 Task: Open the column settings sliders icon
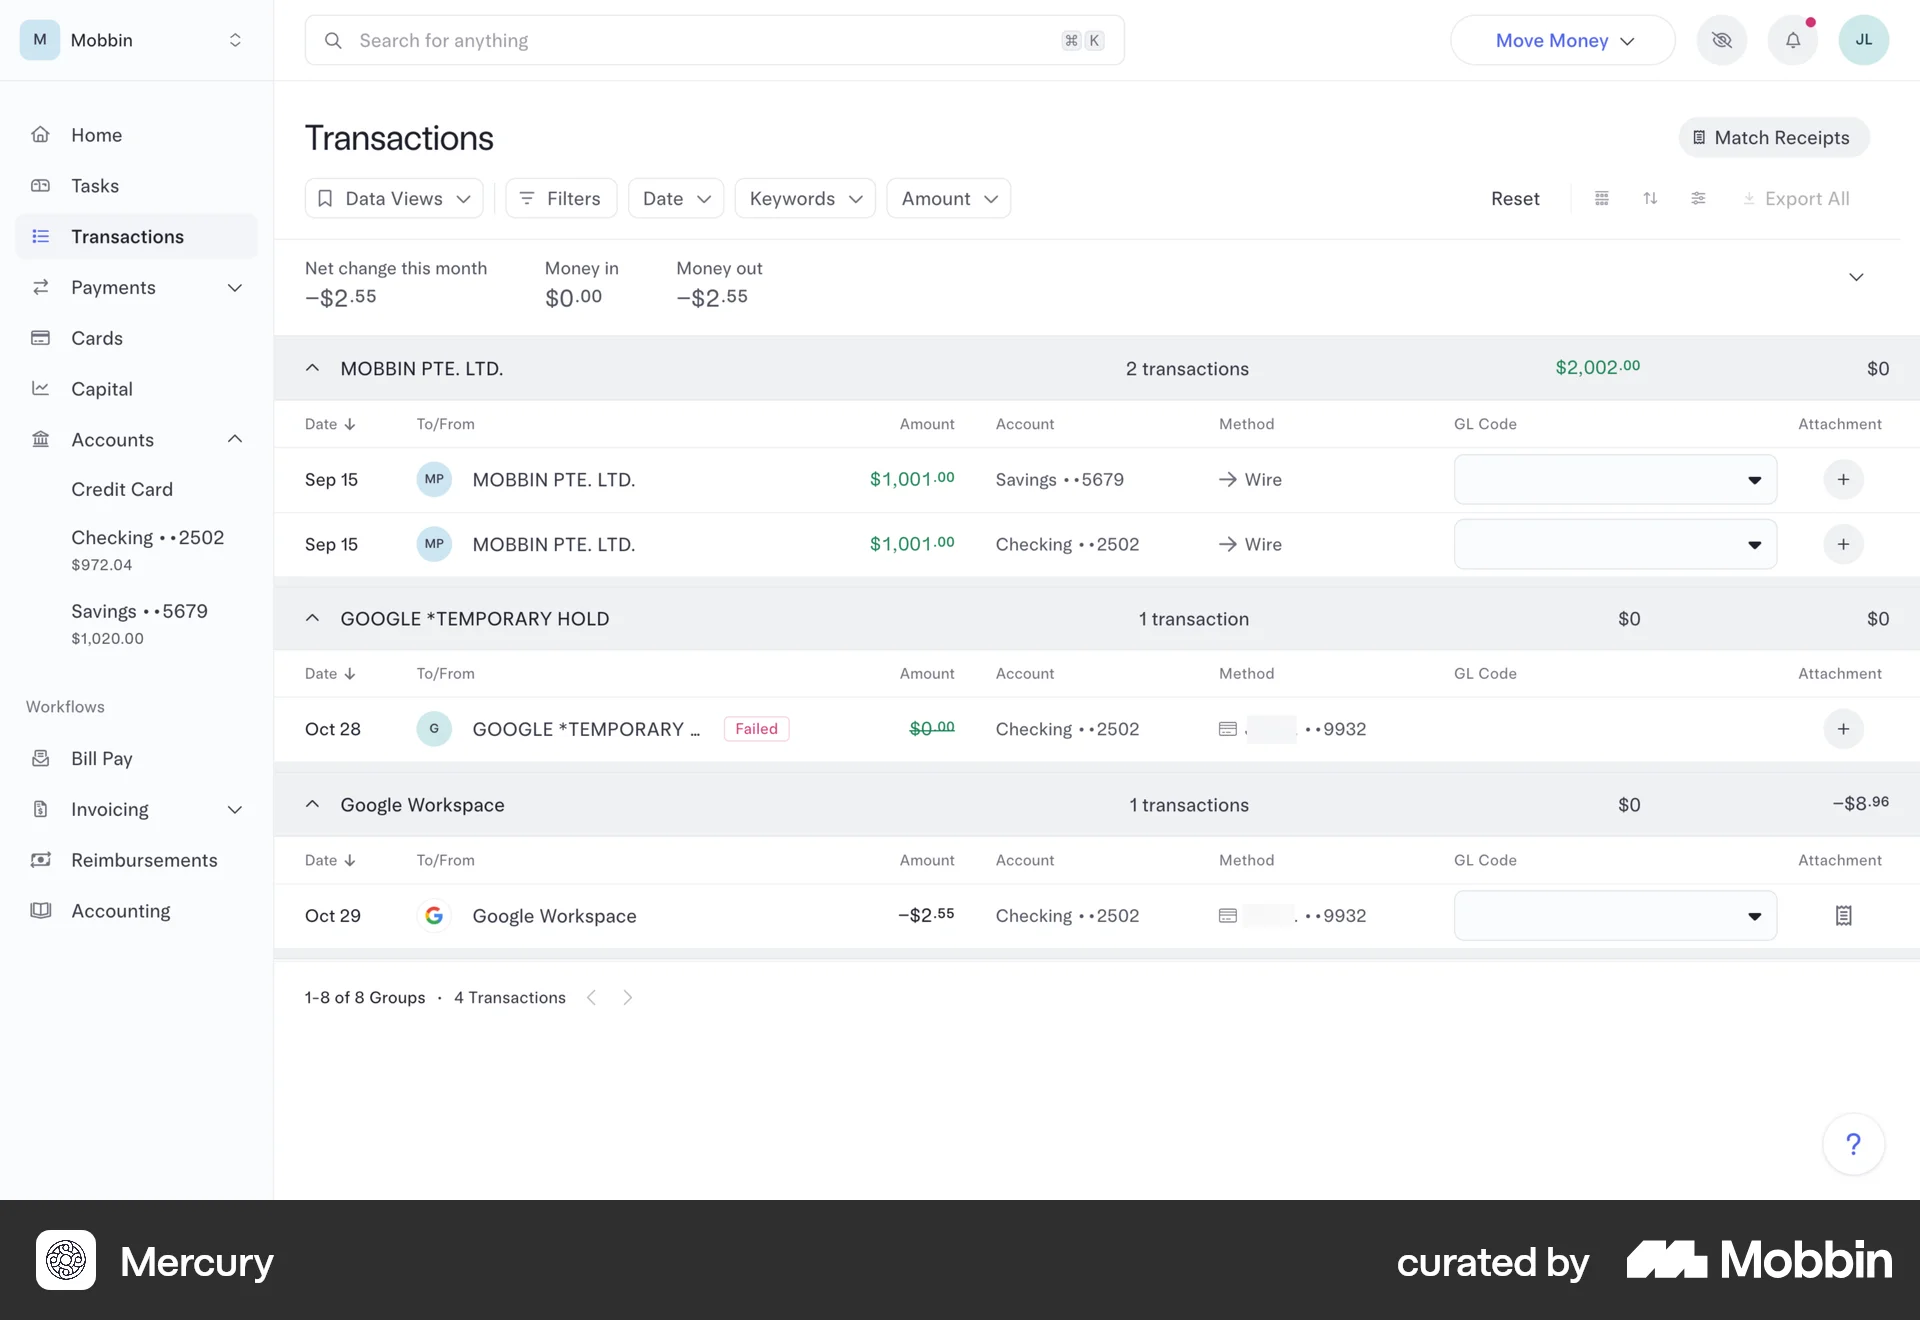[1698, 198]
